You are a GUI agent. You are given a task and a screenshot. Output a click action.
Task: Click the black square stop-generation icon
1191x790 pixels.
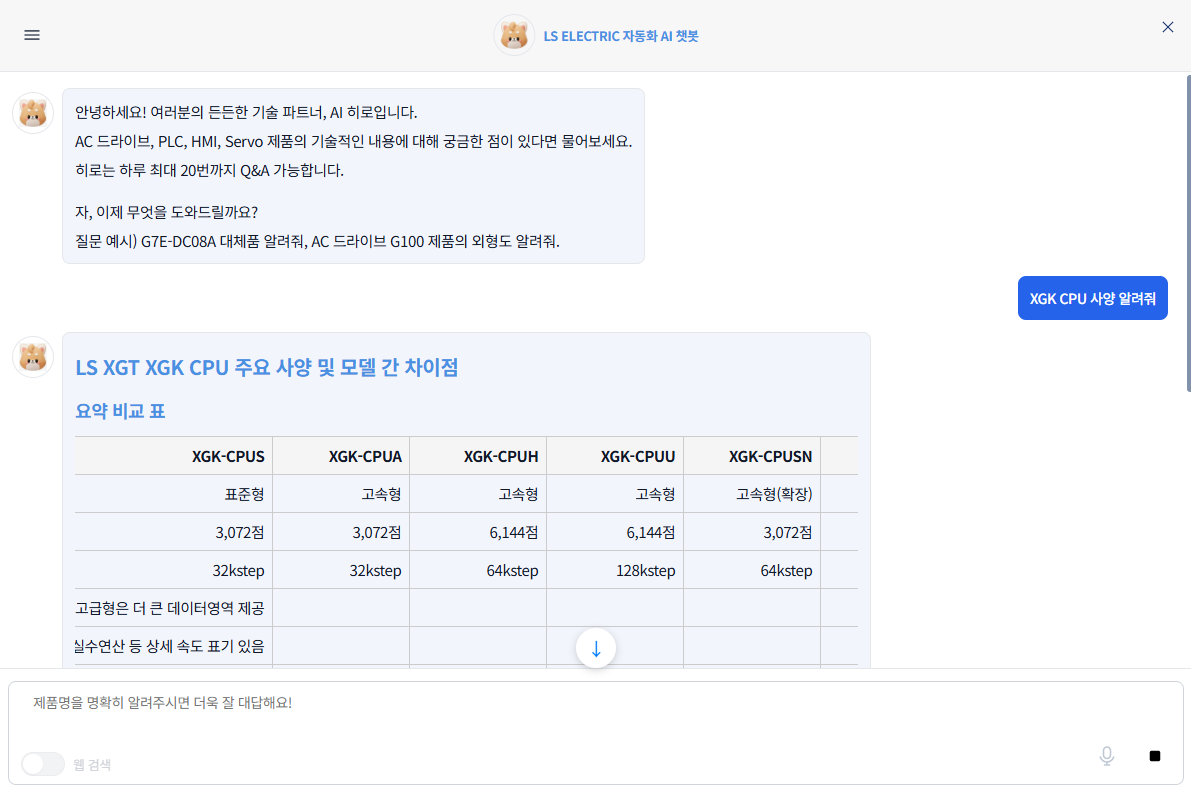pos(1154,756)
